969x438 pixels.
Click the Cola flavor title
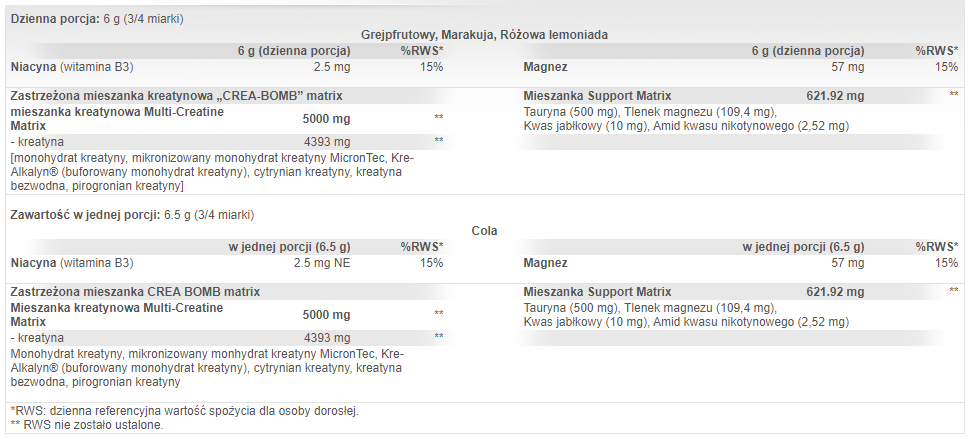pyautogui.click(x=484, y=231)
